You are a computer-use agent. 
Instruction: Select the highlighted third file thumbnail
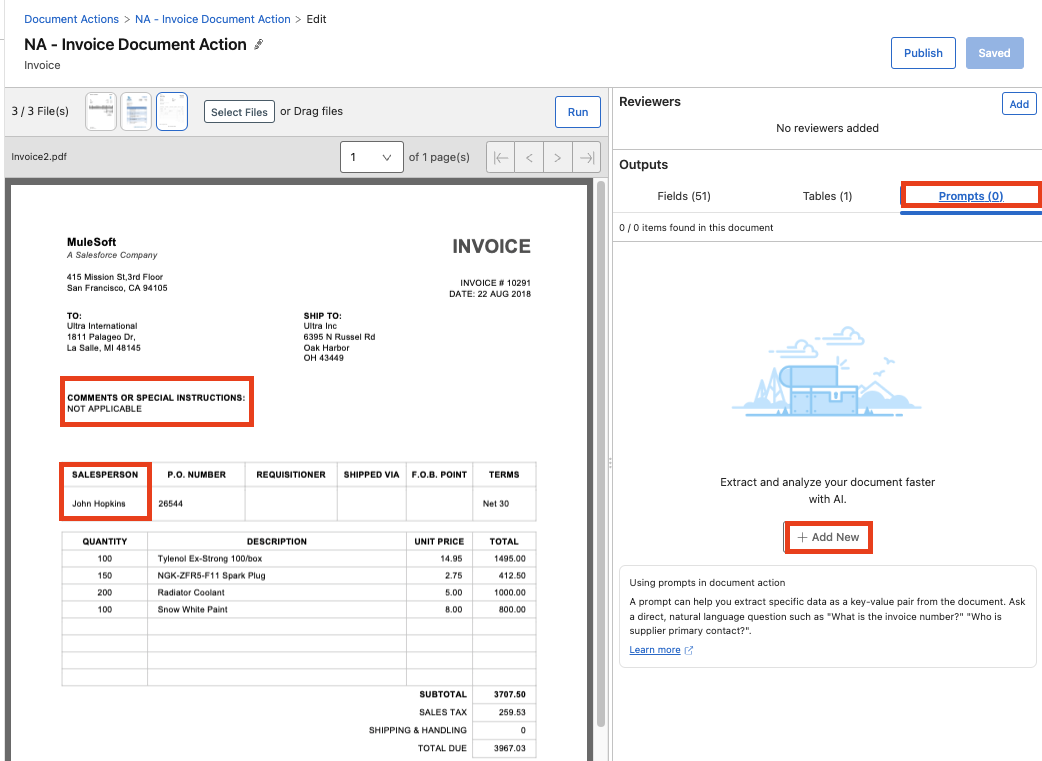[171, 111]
